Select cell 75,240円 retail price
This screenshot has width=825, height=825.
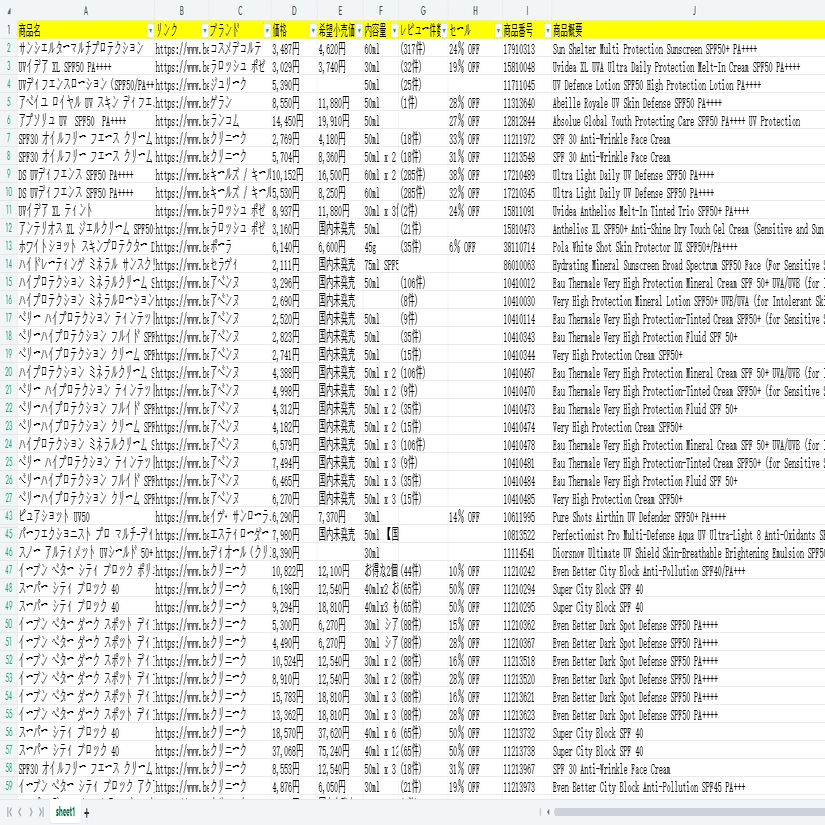(x=340, y=751)
